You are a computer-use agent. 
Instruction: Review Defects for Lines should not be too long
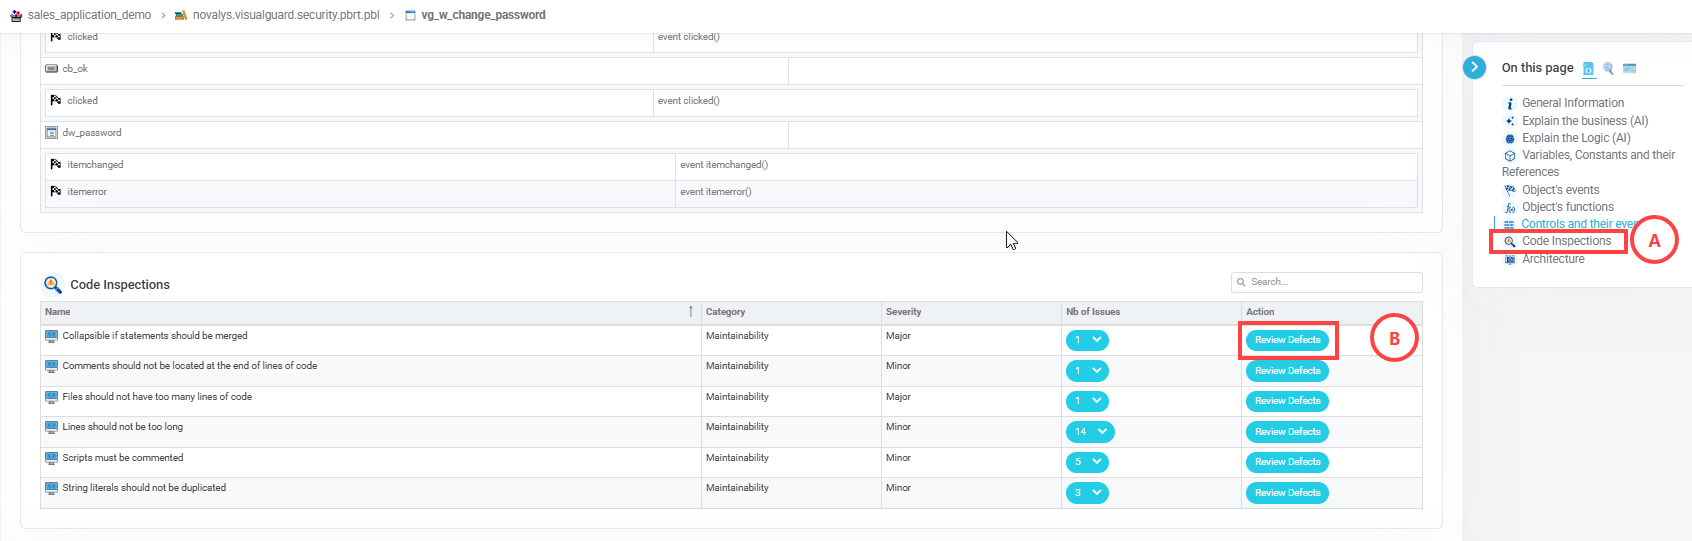1287,432
